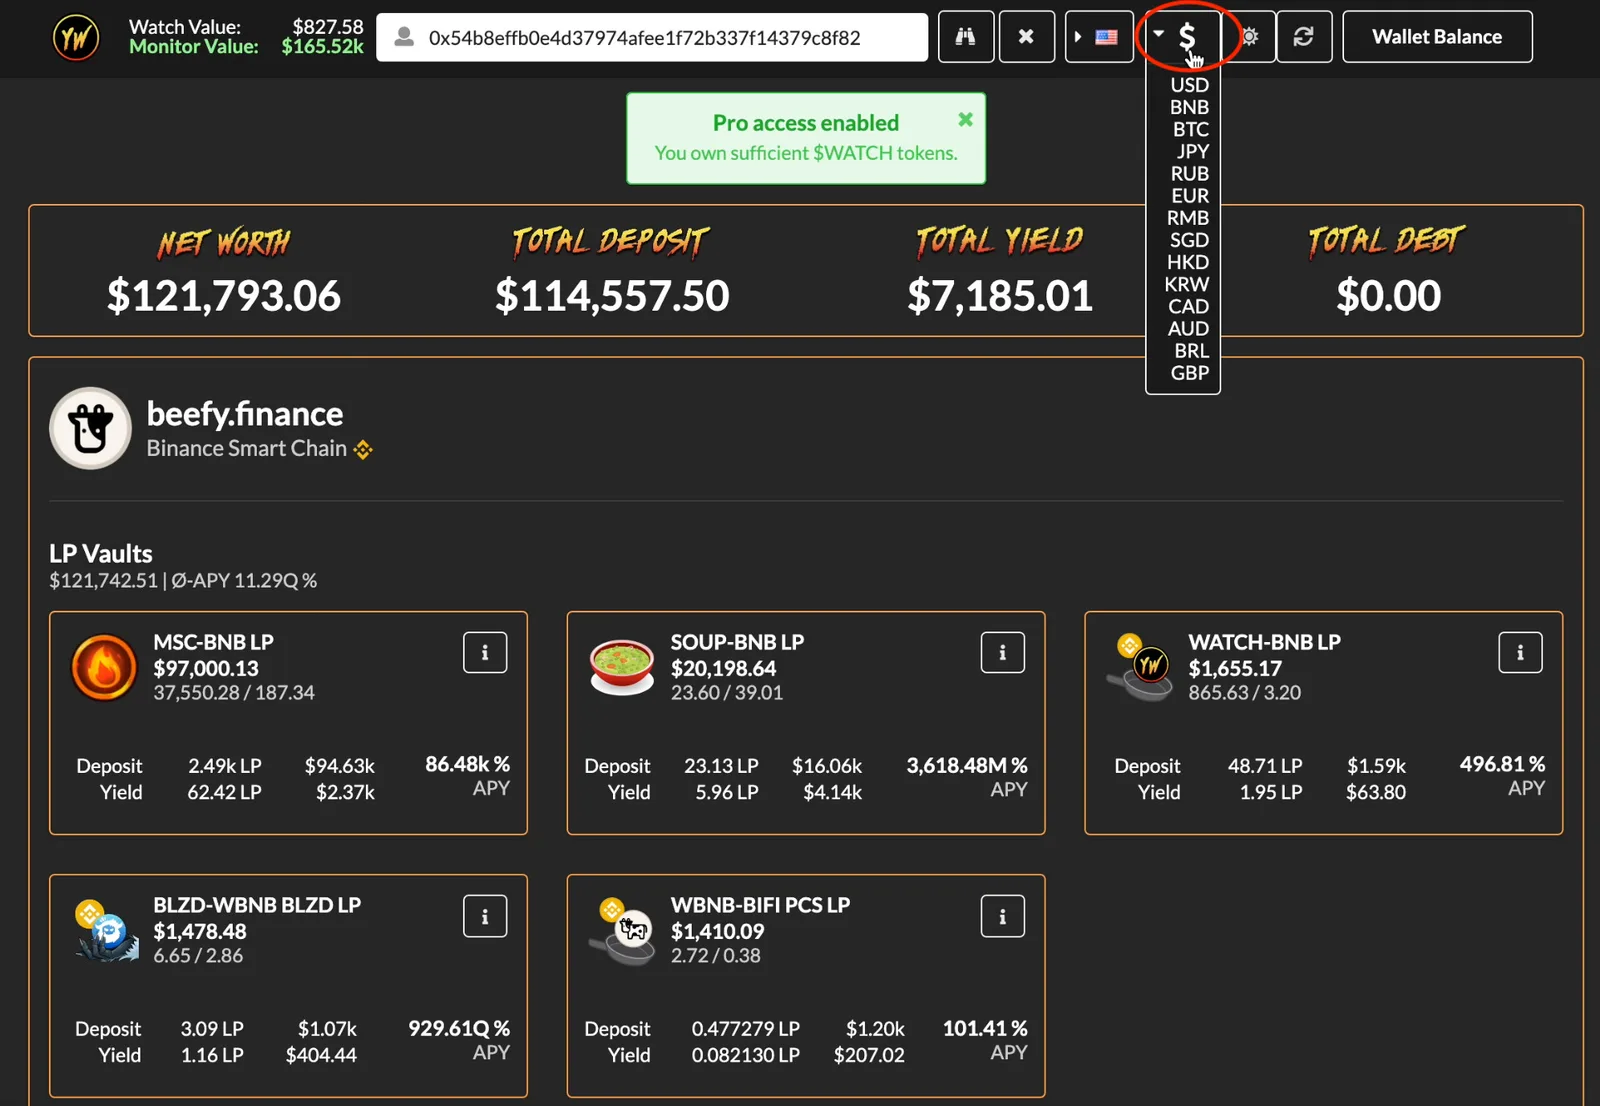Viewport: 1600px width, 1106px height.
Task: Open the Wallet Balance view
Action: (x=1437, y=37)
